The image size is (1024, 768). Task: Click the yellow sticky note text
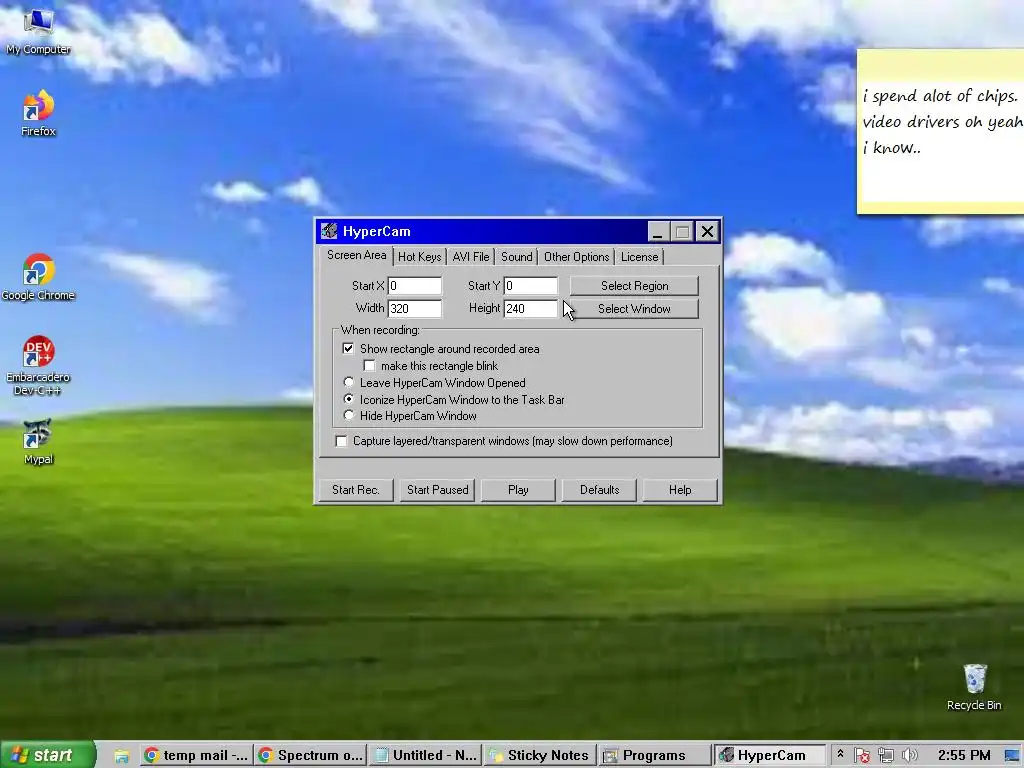coord(942,122)
